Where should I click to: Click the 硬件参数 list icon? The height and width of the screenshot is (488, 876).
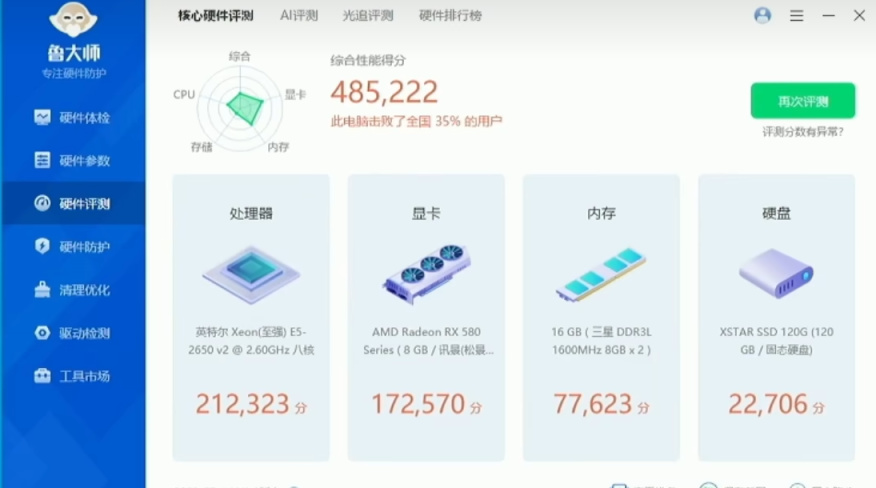click(42, 160)
